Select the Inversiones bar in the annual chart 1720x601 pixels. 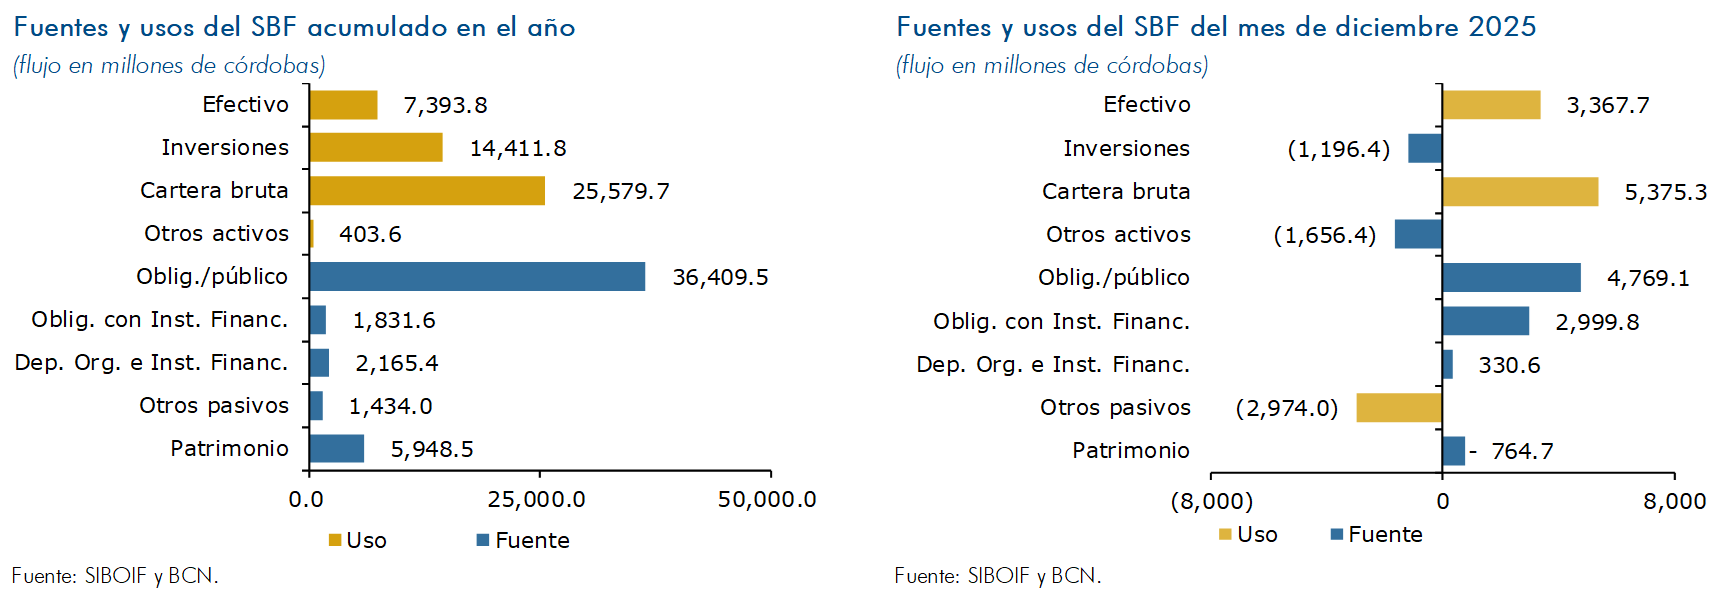pyautogui.click(x=376, y=148)
